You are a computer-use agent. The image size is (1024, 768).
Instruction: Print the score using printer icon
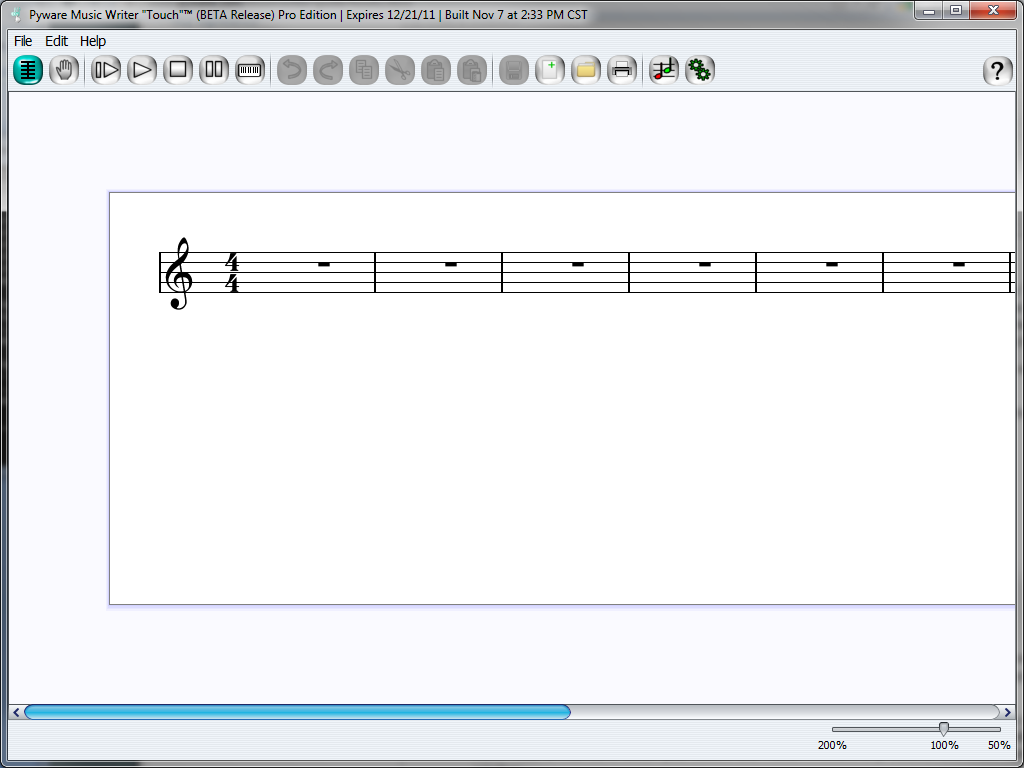point(622,70)
